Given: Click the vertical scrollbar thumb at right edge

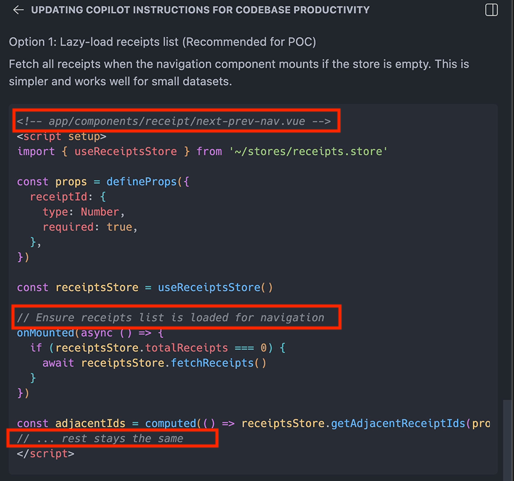Looking at the screenshot, I should [507, 440].
